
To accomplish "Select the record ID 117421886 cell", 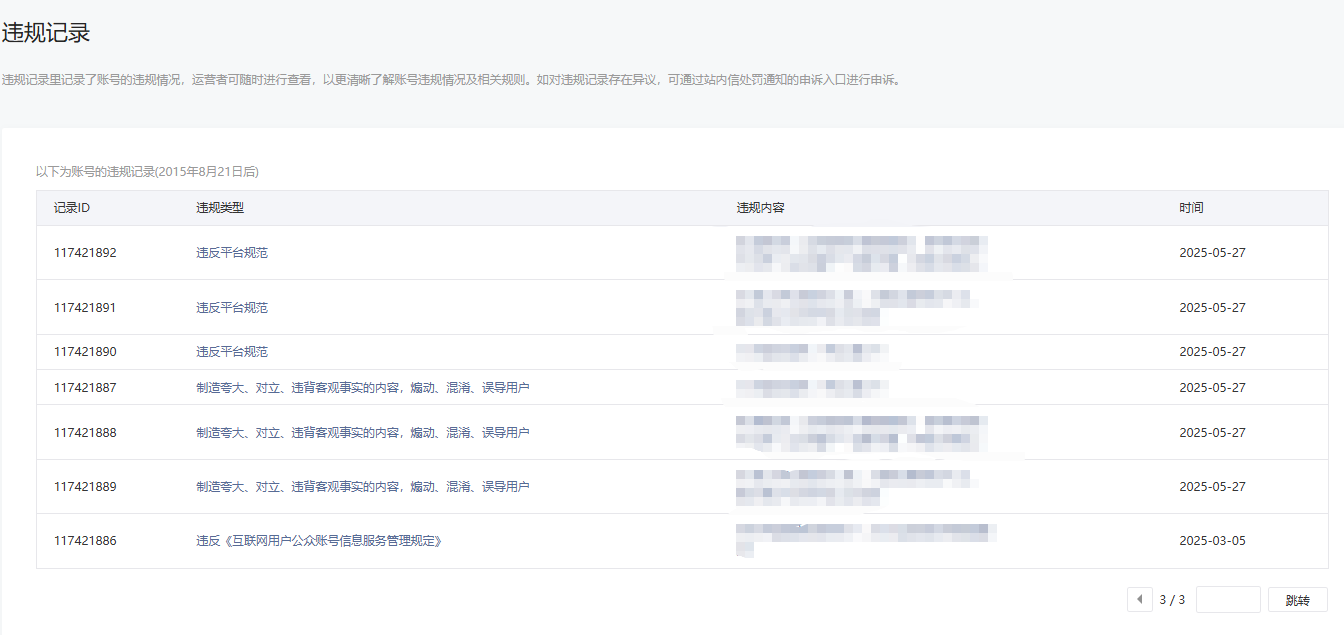I will tap(85, 541).
